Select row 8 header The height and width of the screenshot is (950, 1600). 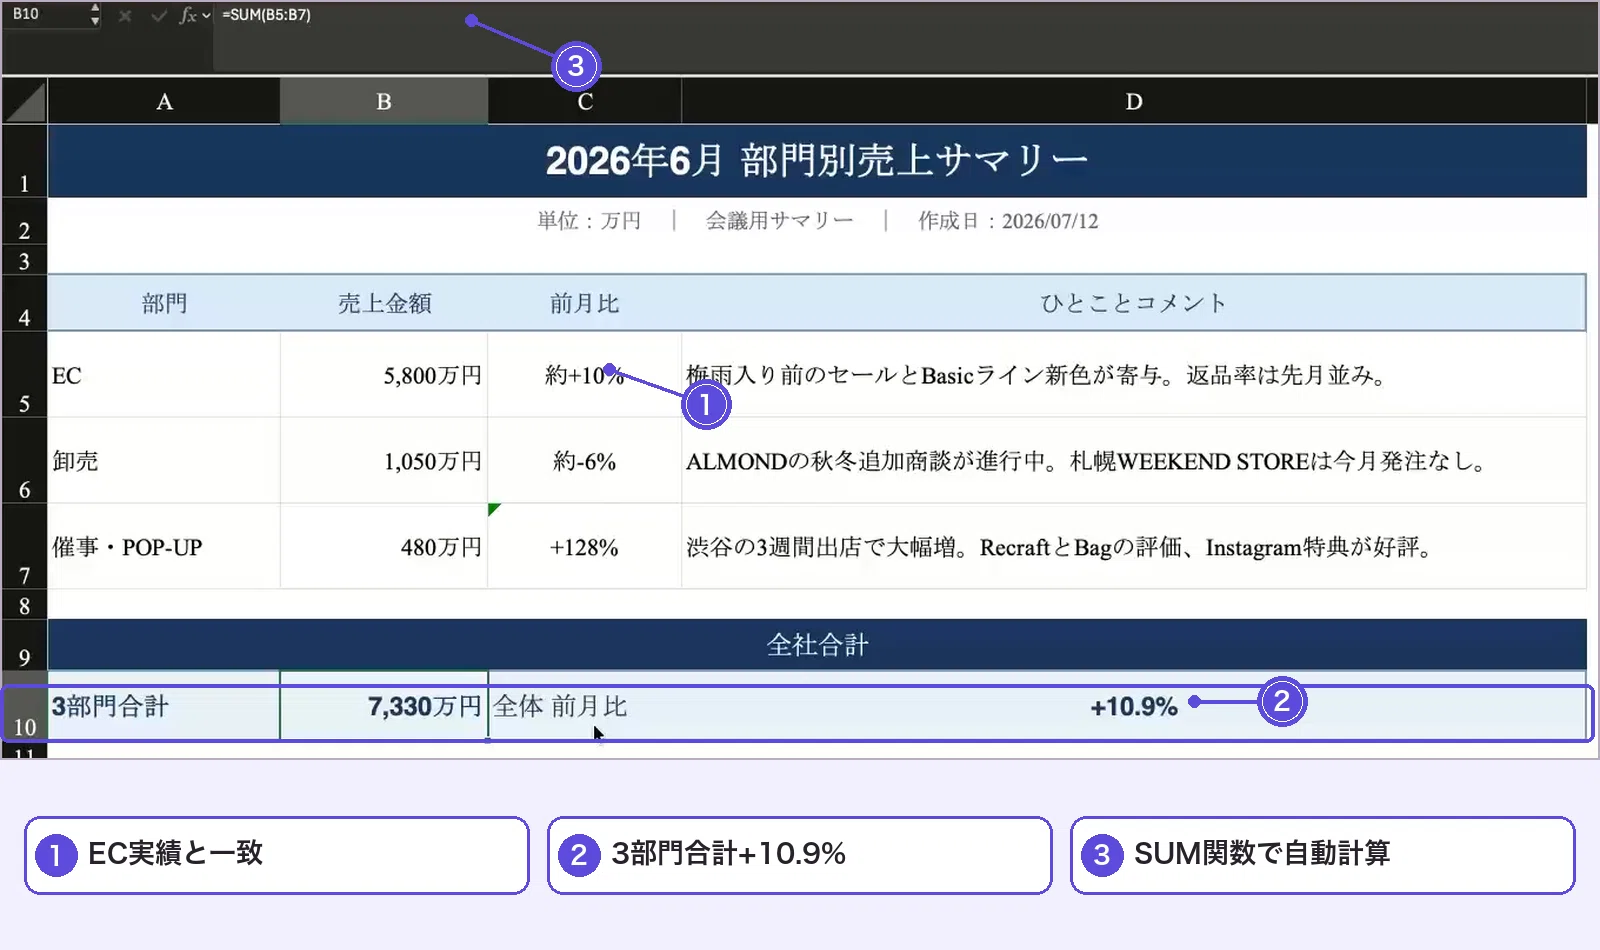pos(24,605)
